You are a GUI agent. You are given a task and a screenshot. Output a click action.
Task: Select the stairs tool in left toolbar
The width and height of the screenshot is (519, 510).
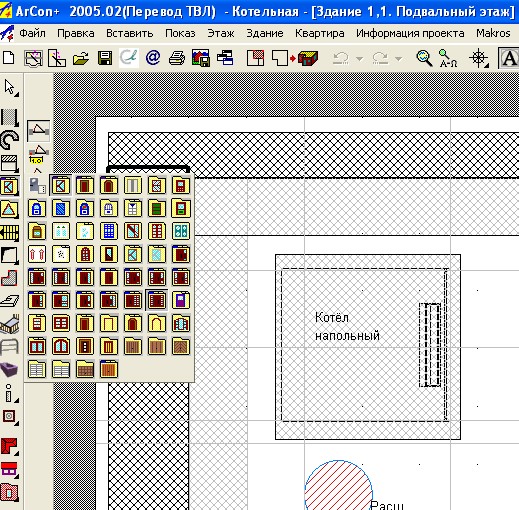coord(9,232)
